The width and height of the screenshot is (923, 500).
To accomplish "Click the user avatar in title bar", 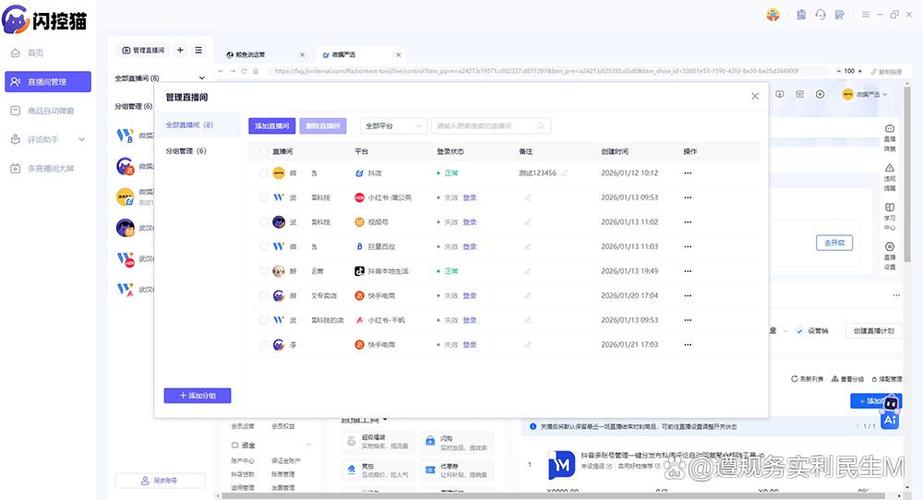I will [x=773, y=15].
